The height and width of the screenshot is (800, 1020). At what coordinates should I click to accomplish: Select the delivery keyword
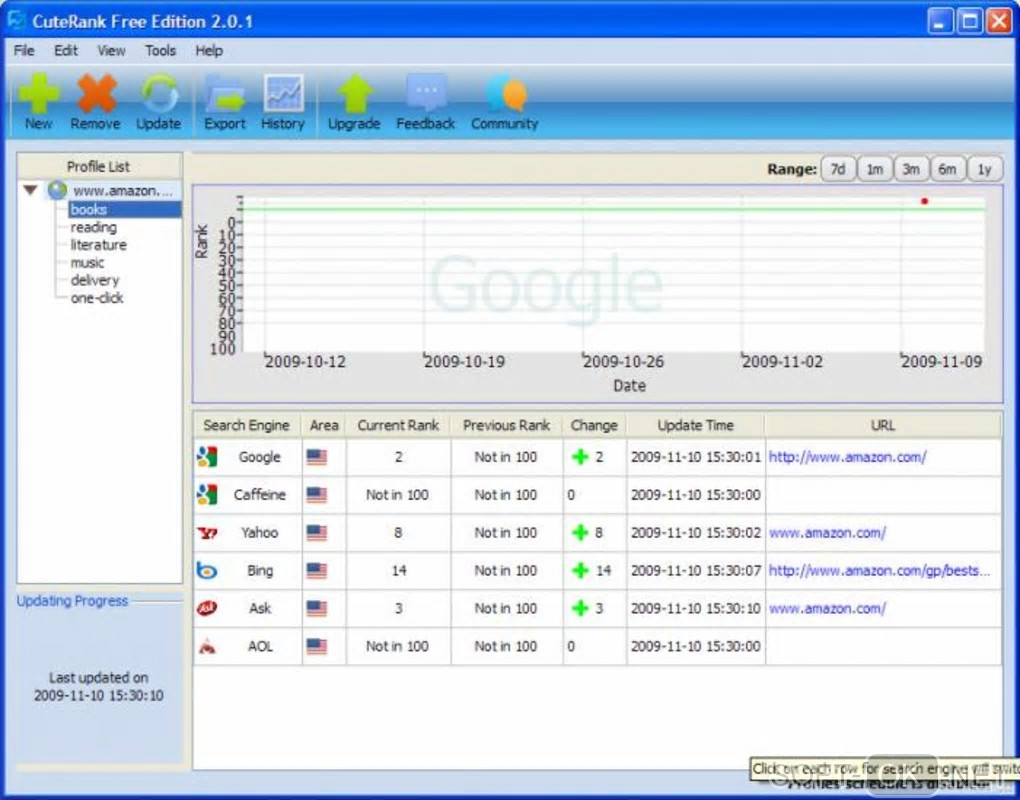point(95,280)
